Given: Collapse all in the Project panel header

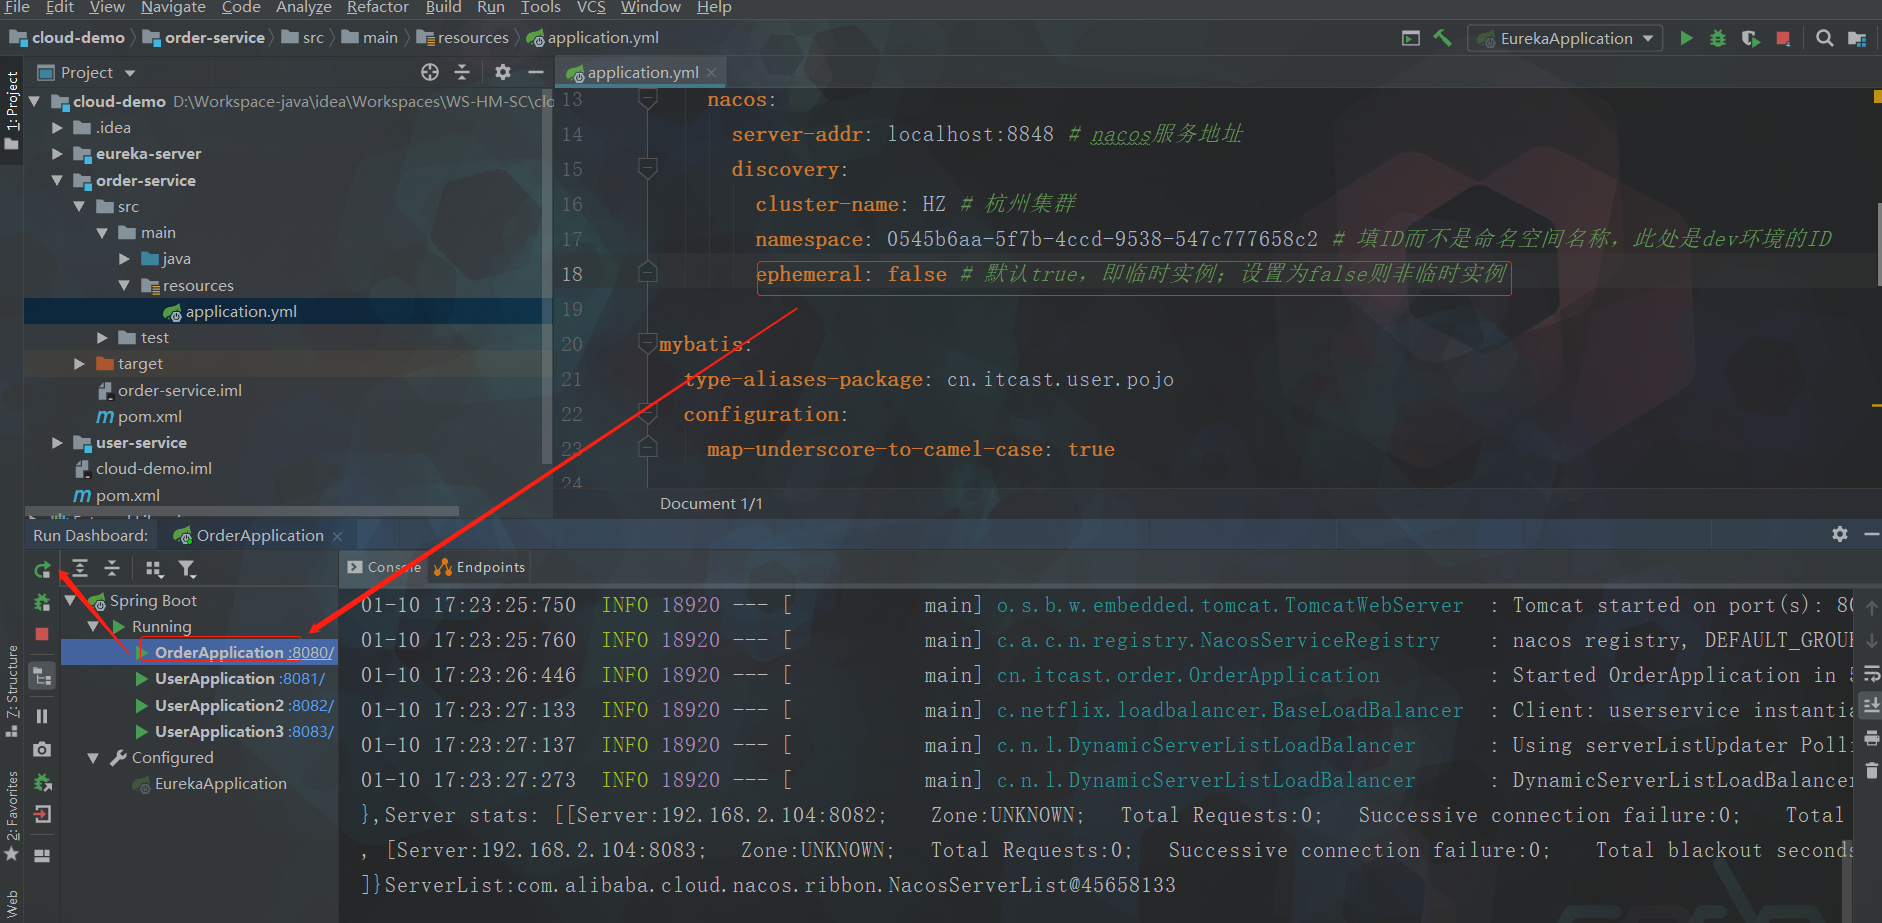Looking at the screenshot, I should 462,72.
